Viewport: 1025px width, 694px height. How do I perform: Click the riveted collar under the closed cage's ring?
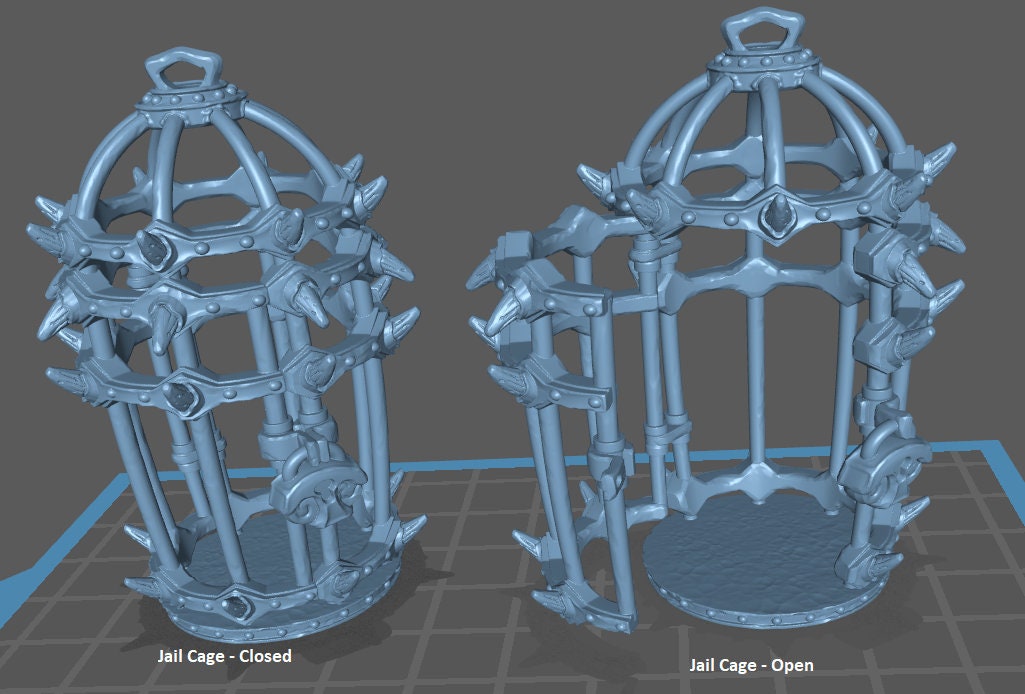pyautogui.click(x=193, y=103)
